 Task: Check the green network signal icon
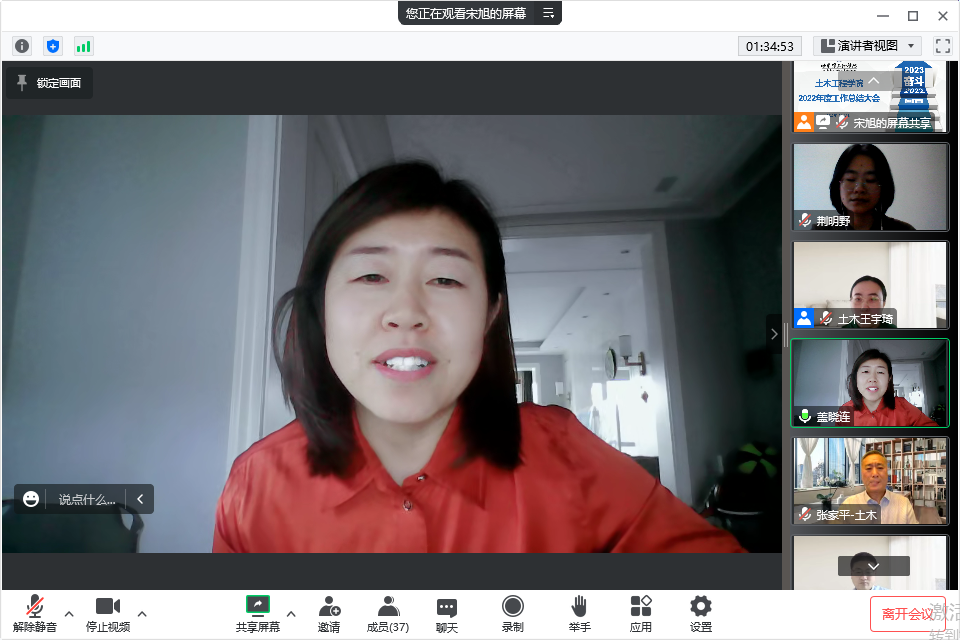coord(83,46)
